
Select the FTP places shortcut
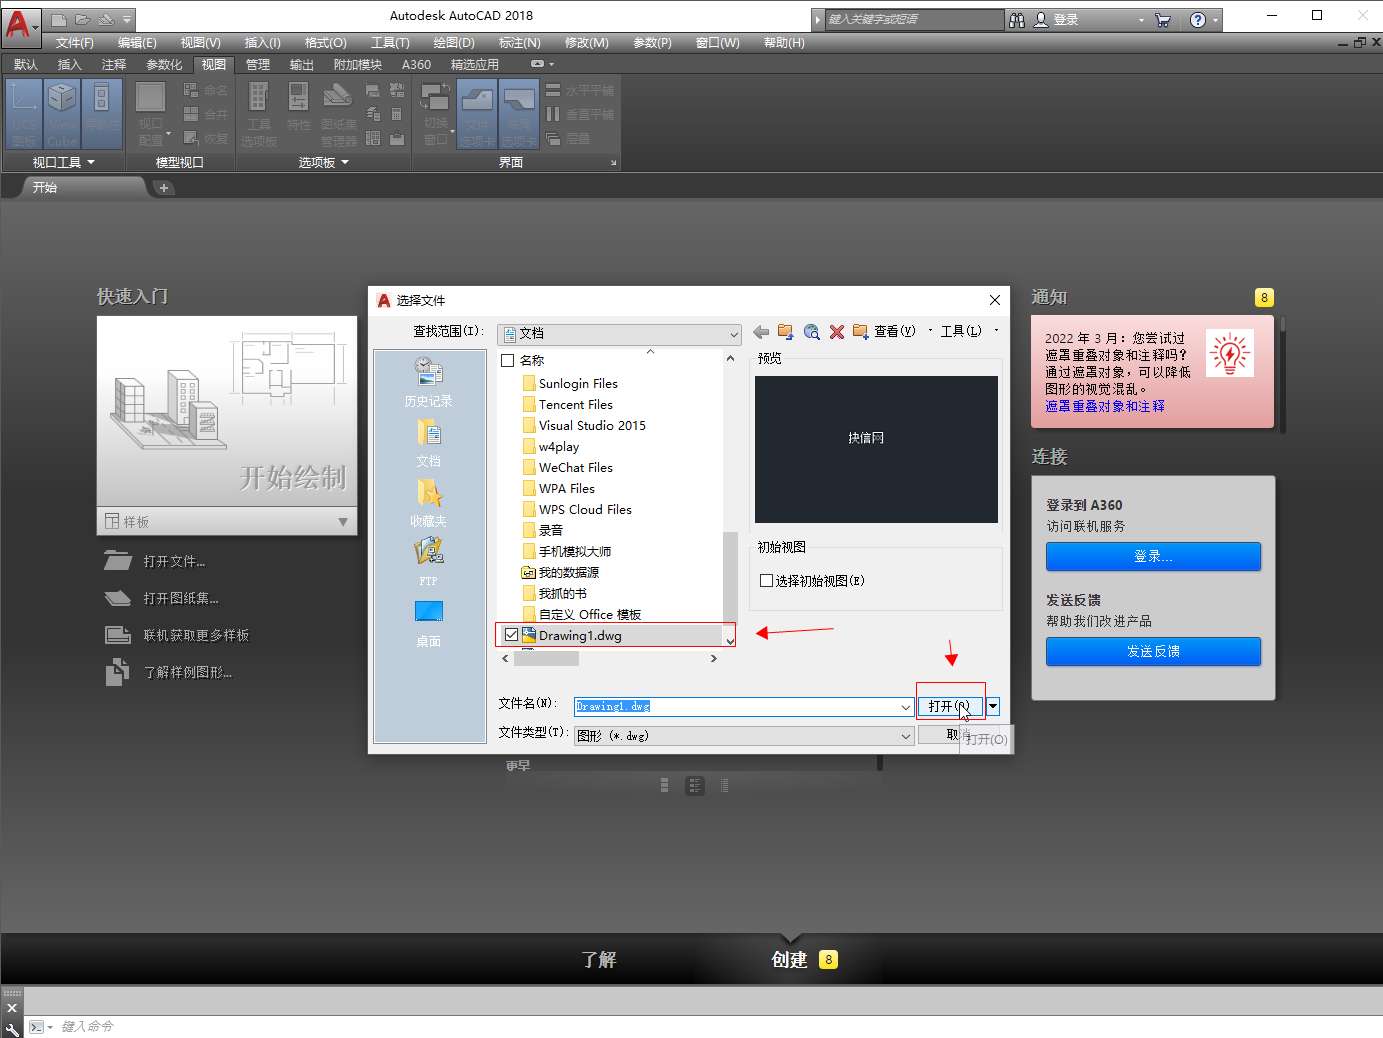[428, 560]
